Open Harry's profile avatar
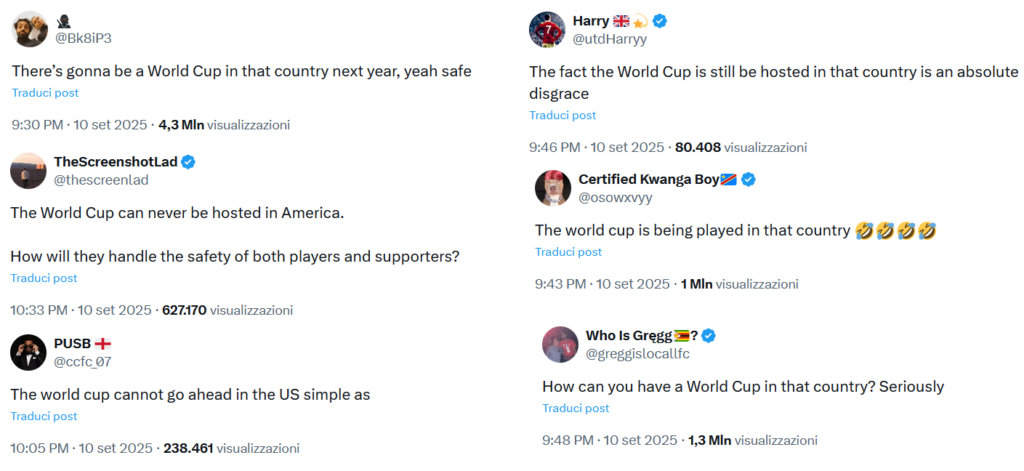This screenshot has height=471, width=1024. click(546, 30)
